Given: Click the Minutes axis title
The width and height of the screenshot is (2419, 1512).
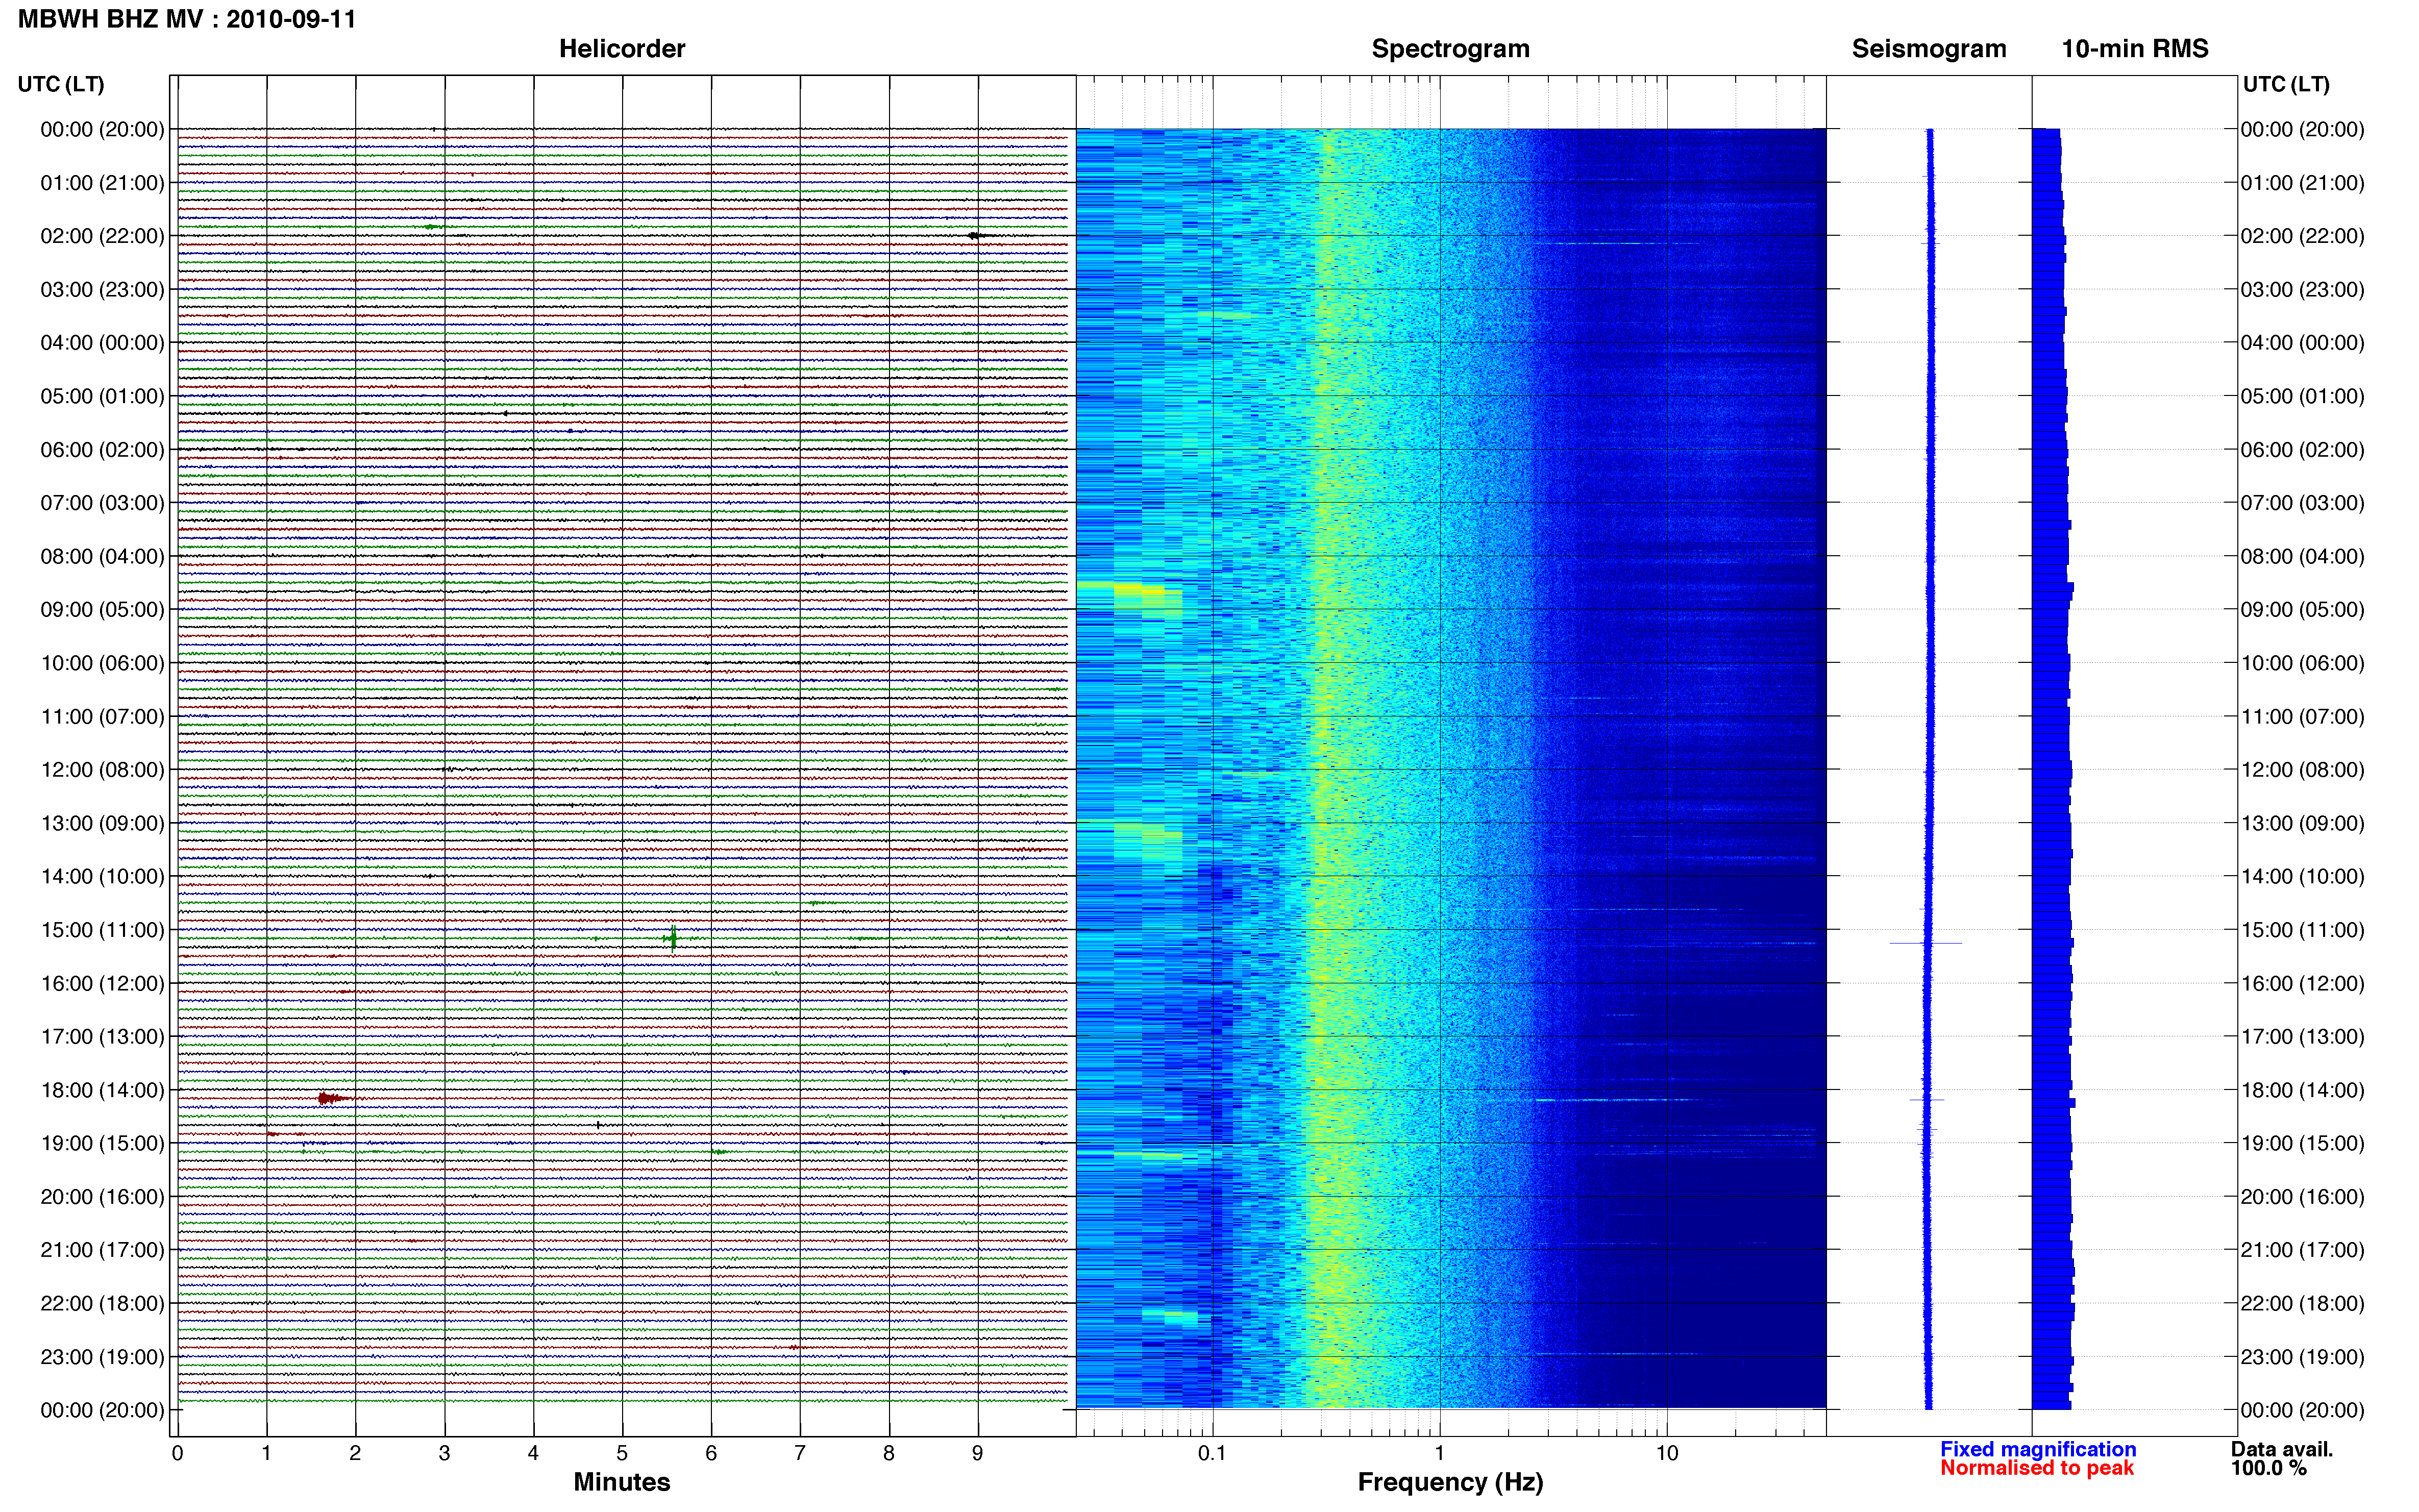Looking at the screenshot, I should (x=622, y=1482).
